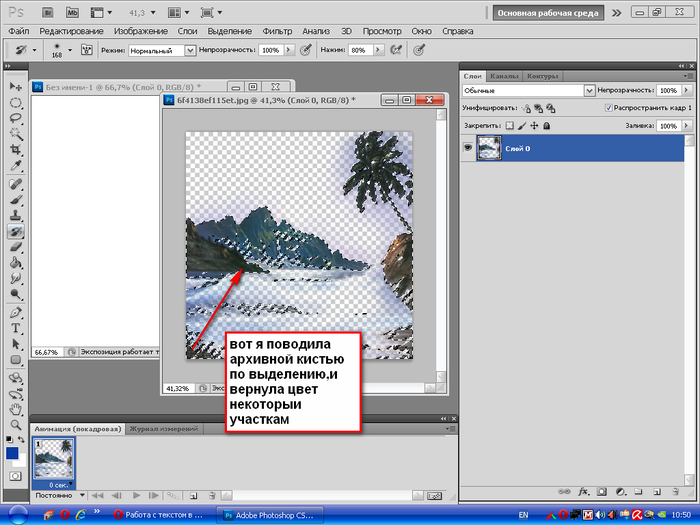
Task: Select animation frame 1 thumbnail
Action: [54, 459]
